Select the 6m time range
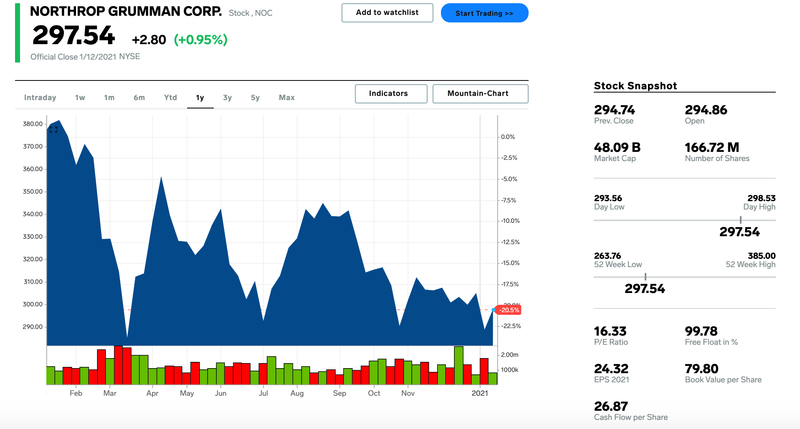The width and height of the screenshot is (800, 429). pos(139,97)
